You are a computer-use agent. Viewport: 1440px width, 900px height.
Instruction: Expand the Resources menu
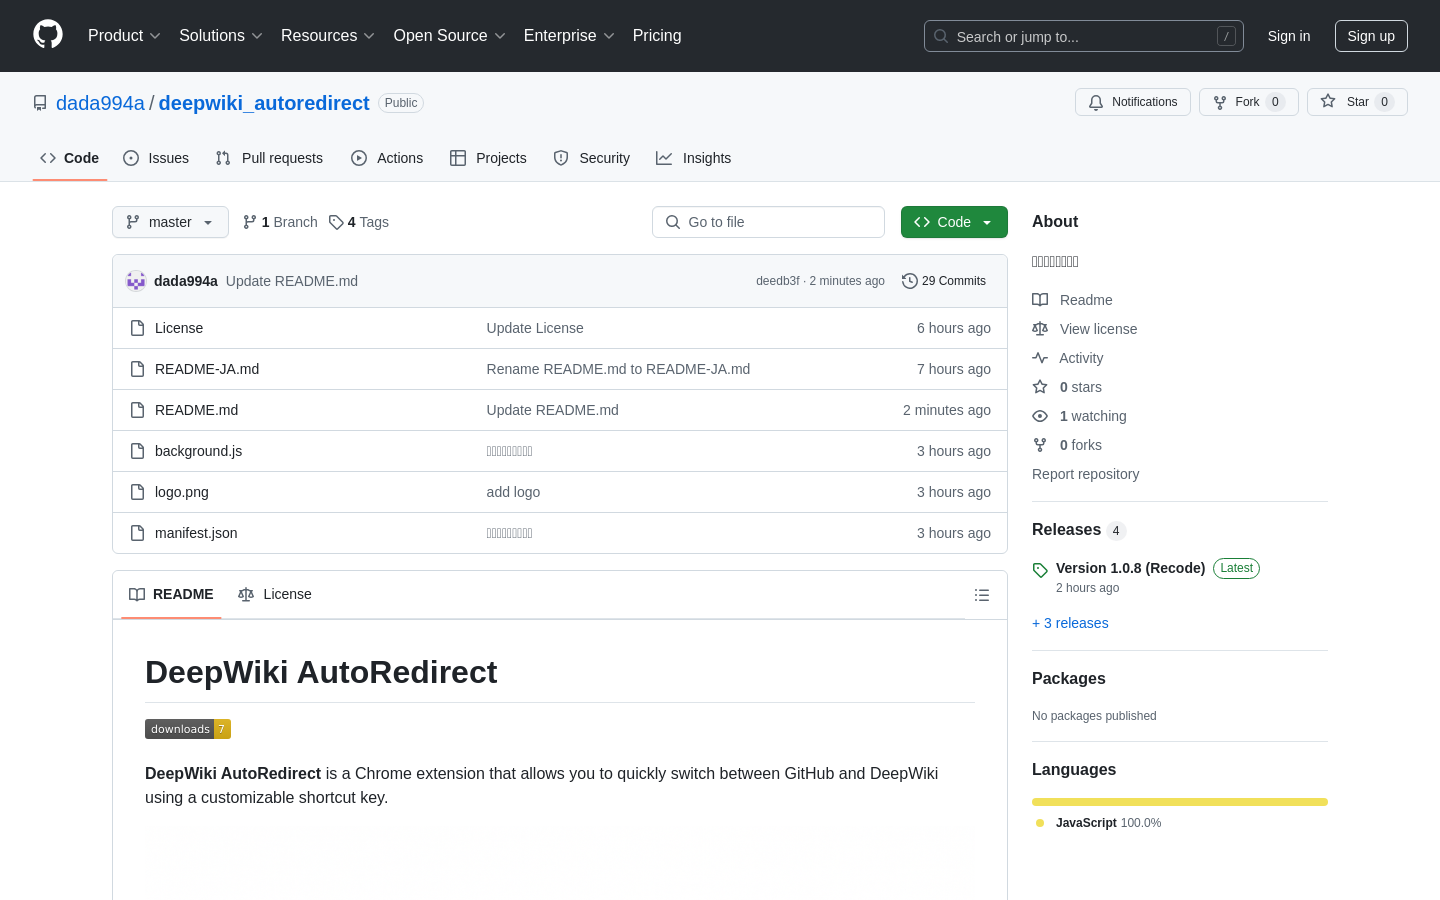(x=327, y=36)
